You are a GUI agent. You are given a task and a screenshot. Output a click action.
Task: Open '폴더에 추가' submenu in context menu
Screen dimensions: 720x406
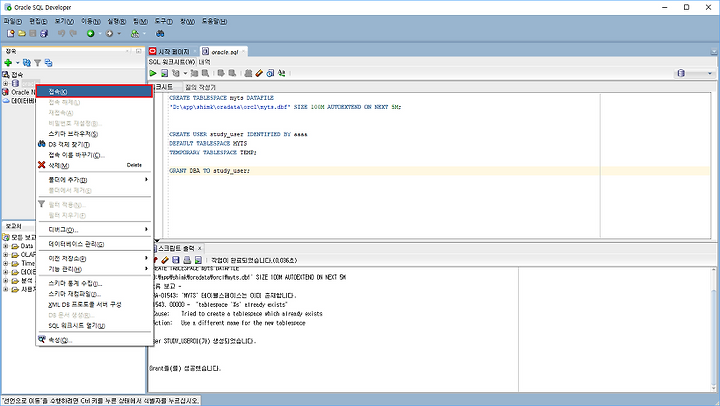coord(94,180)
